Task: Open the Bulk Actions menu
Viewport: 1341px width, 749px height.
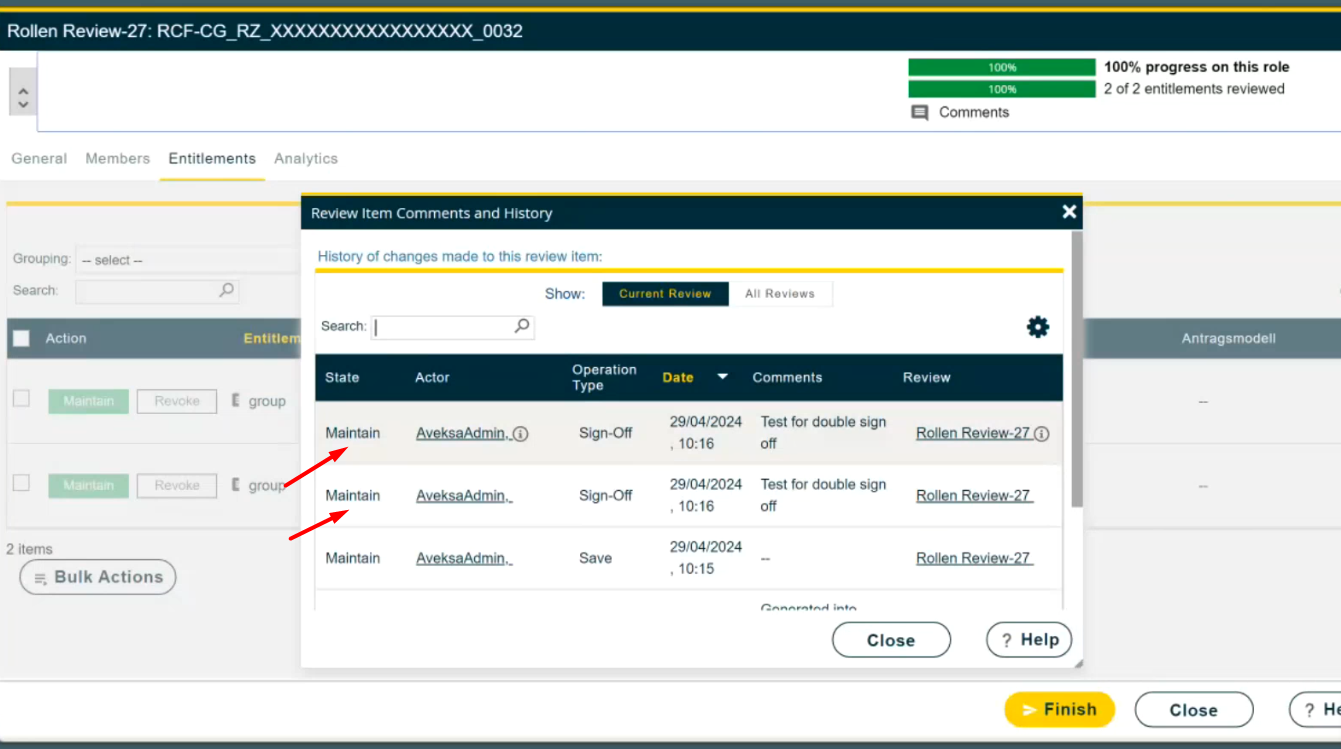Action: (98, 577)
